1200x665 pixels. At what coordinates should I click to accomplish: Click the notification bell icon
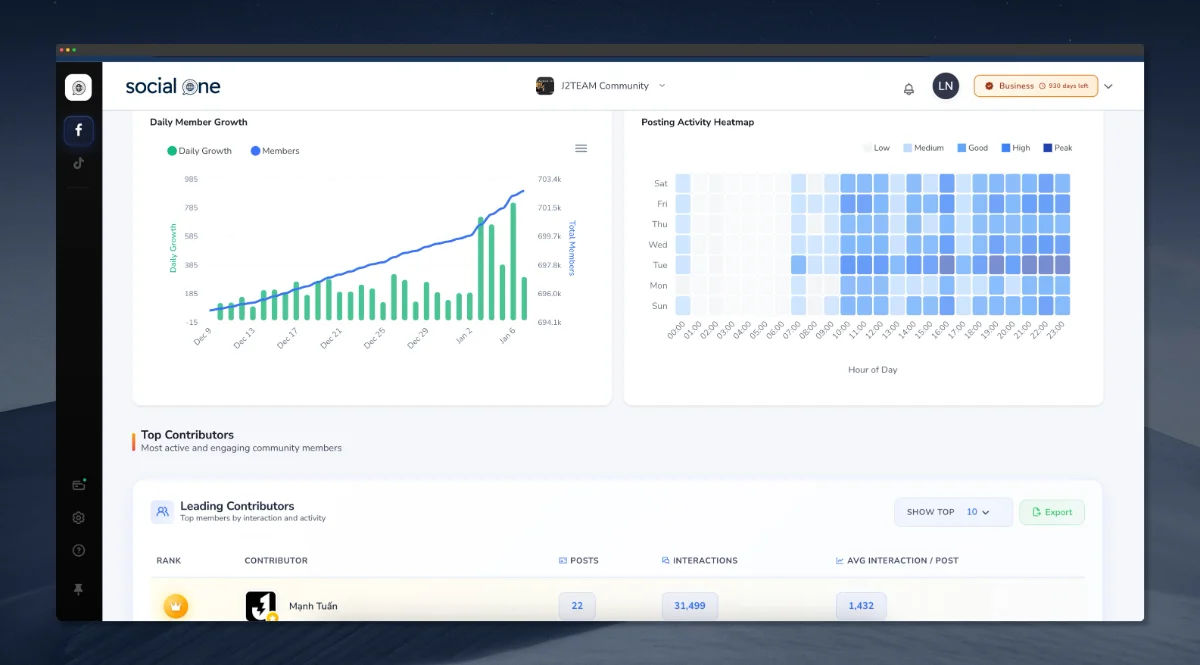tap(908, 88)
